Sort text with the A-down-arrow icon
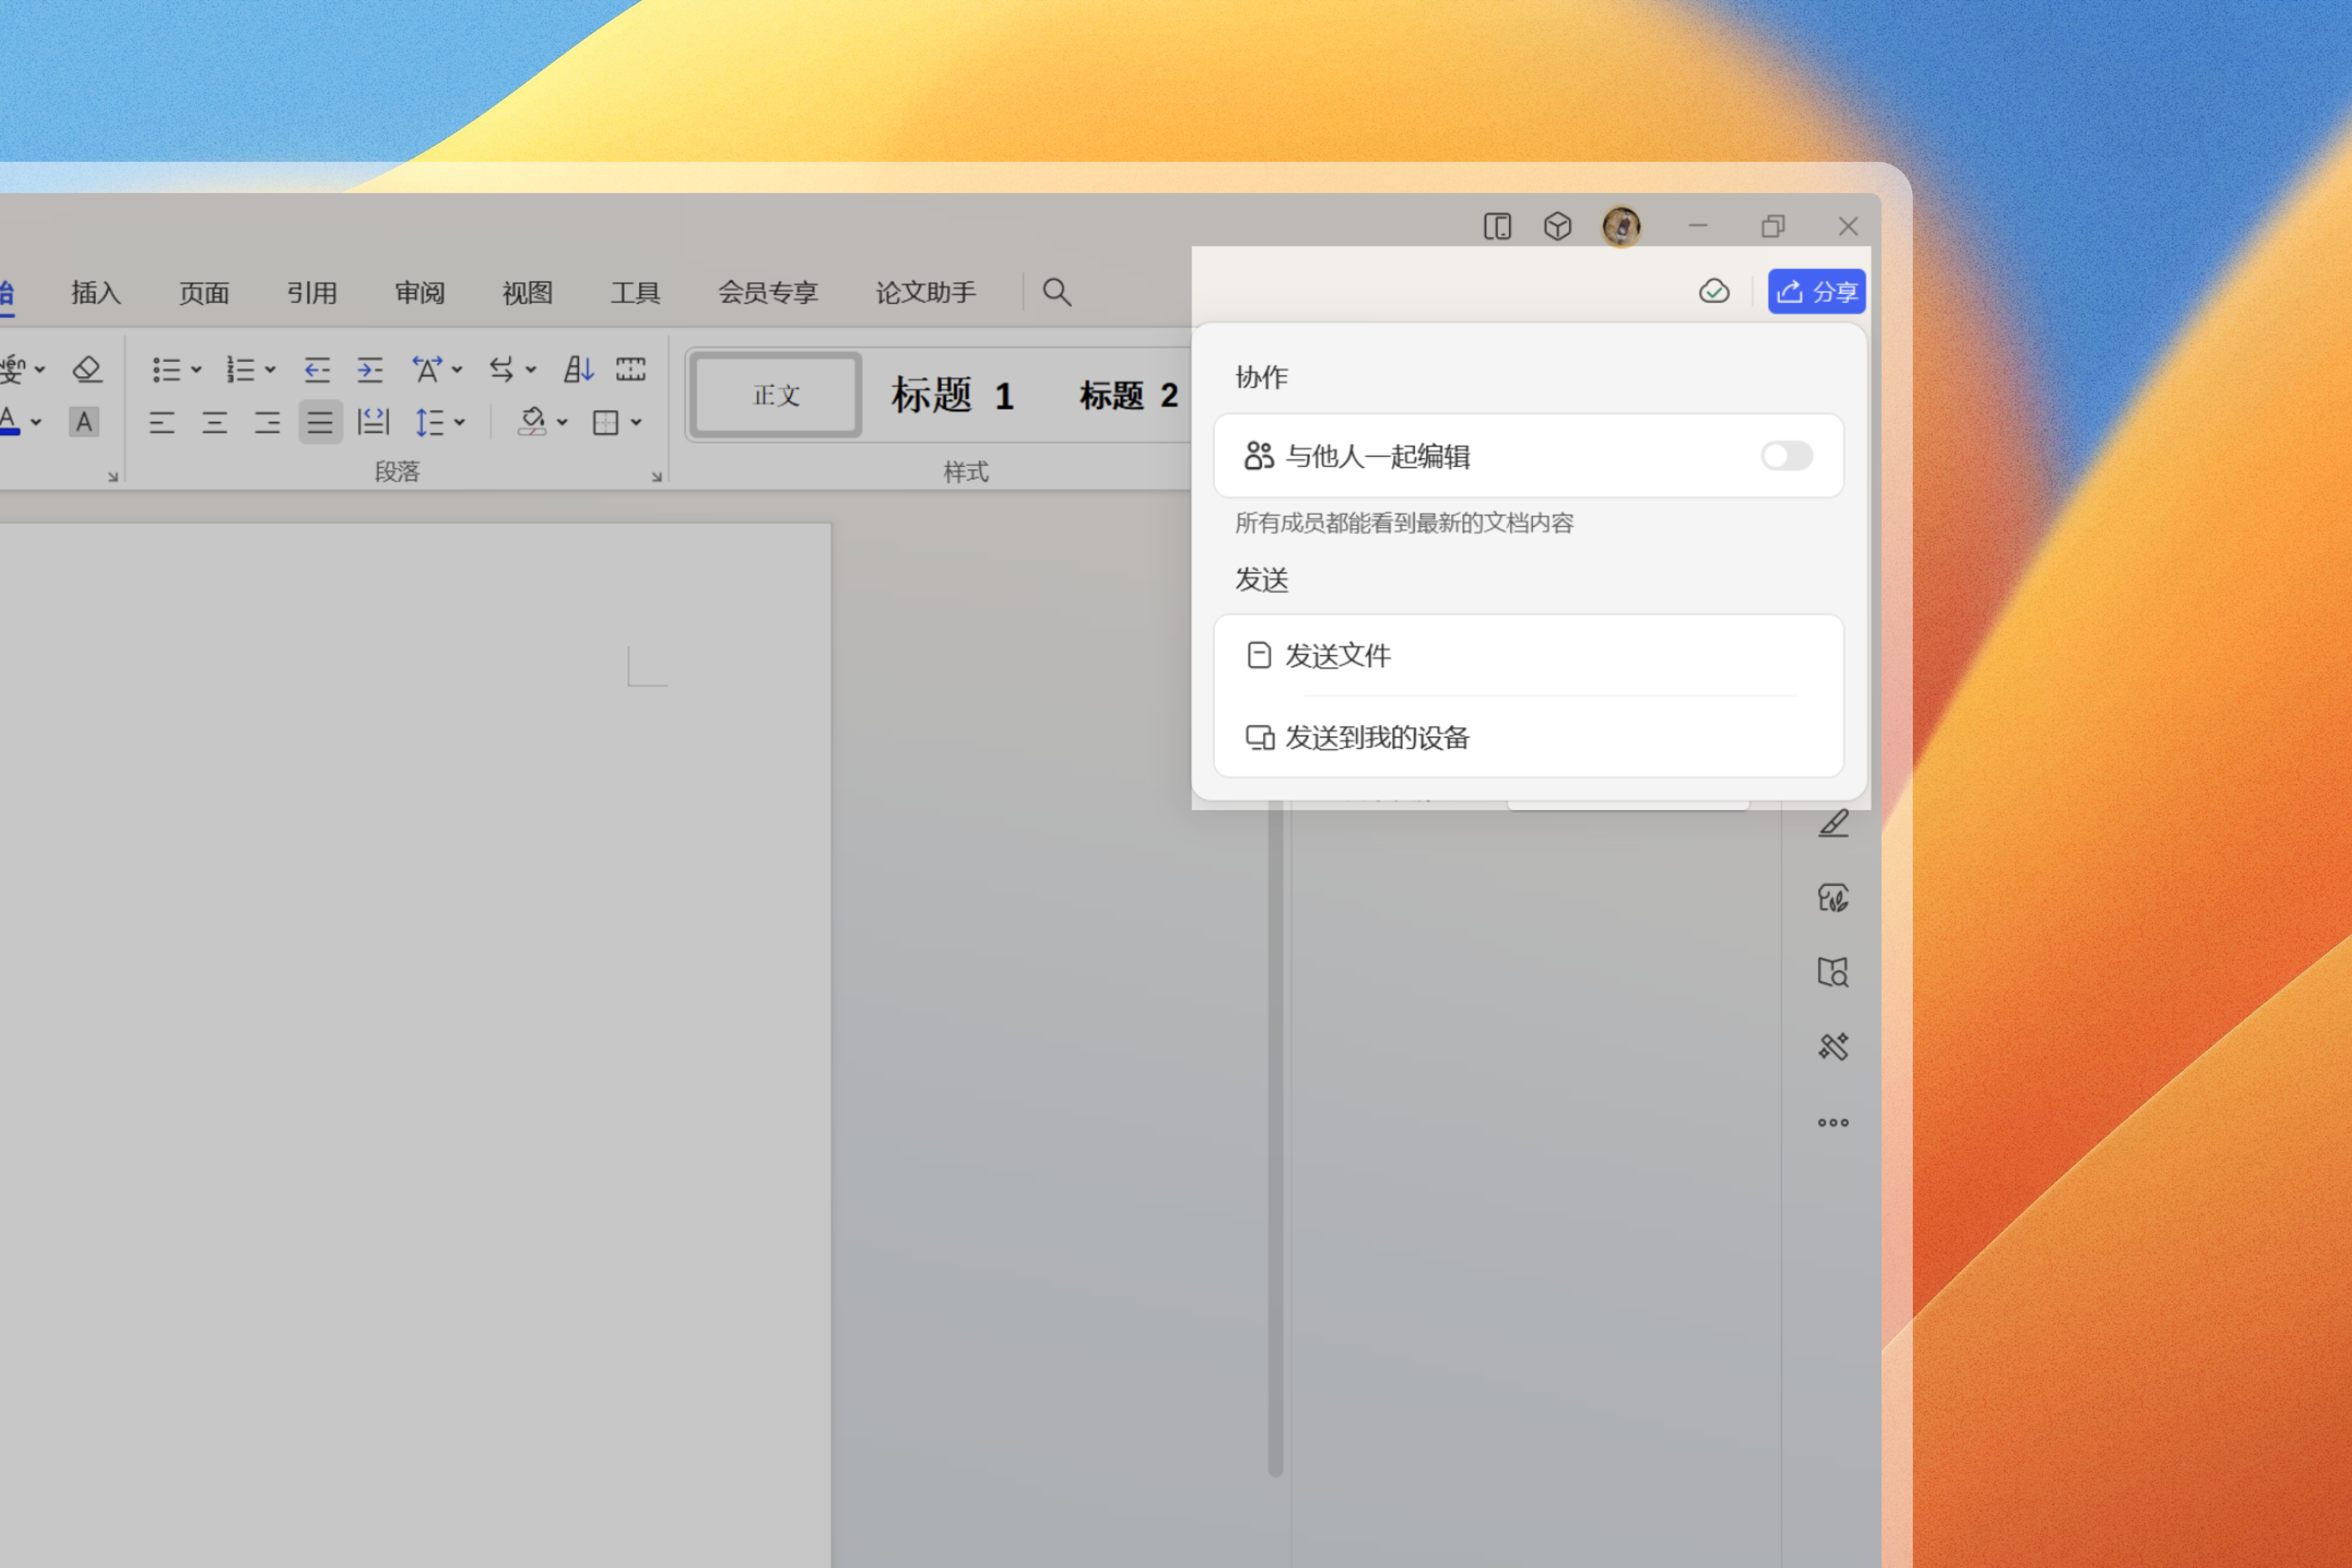The width and height of the screenshot is (2352, 1568). tap(578, 370)
